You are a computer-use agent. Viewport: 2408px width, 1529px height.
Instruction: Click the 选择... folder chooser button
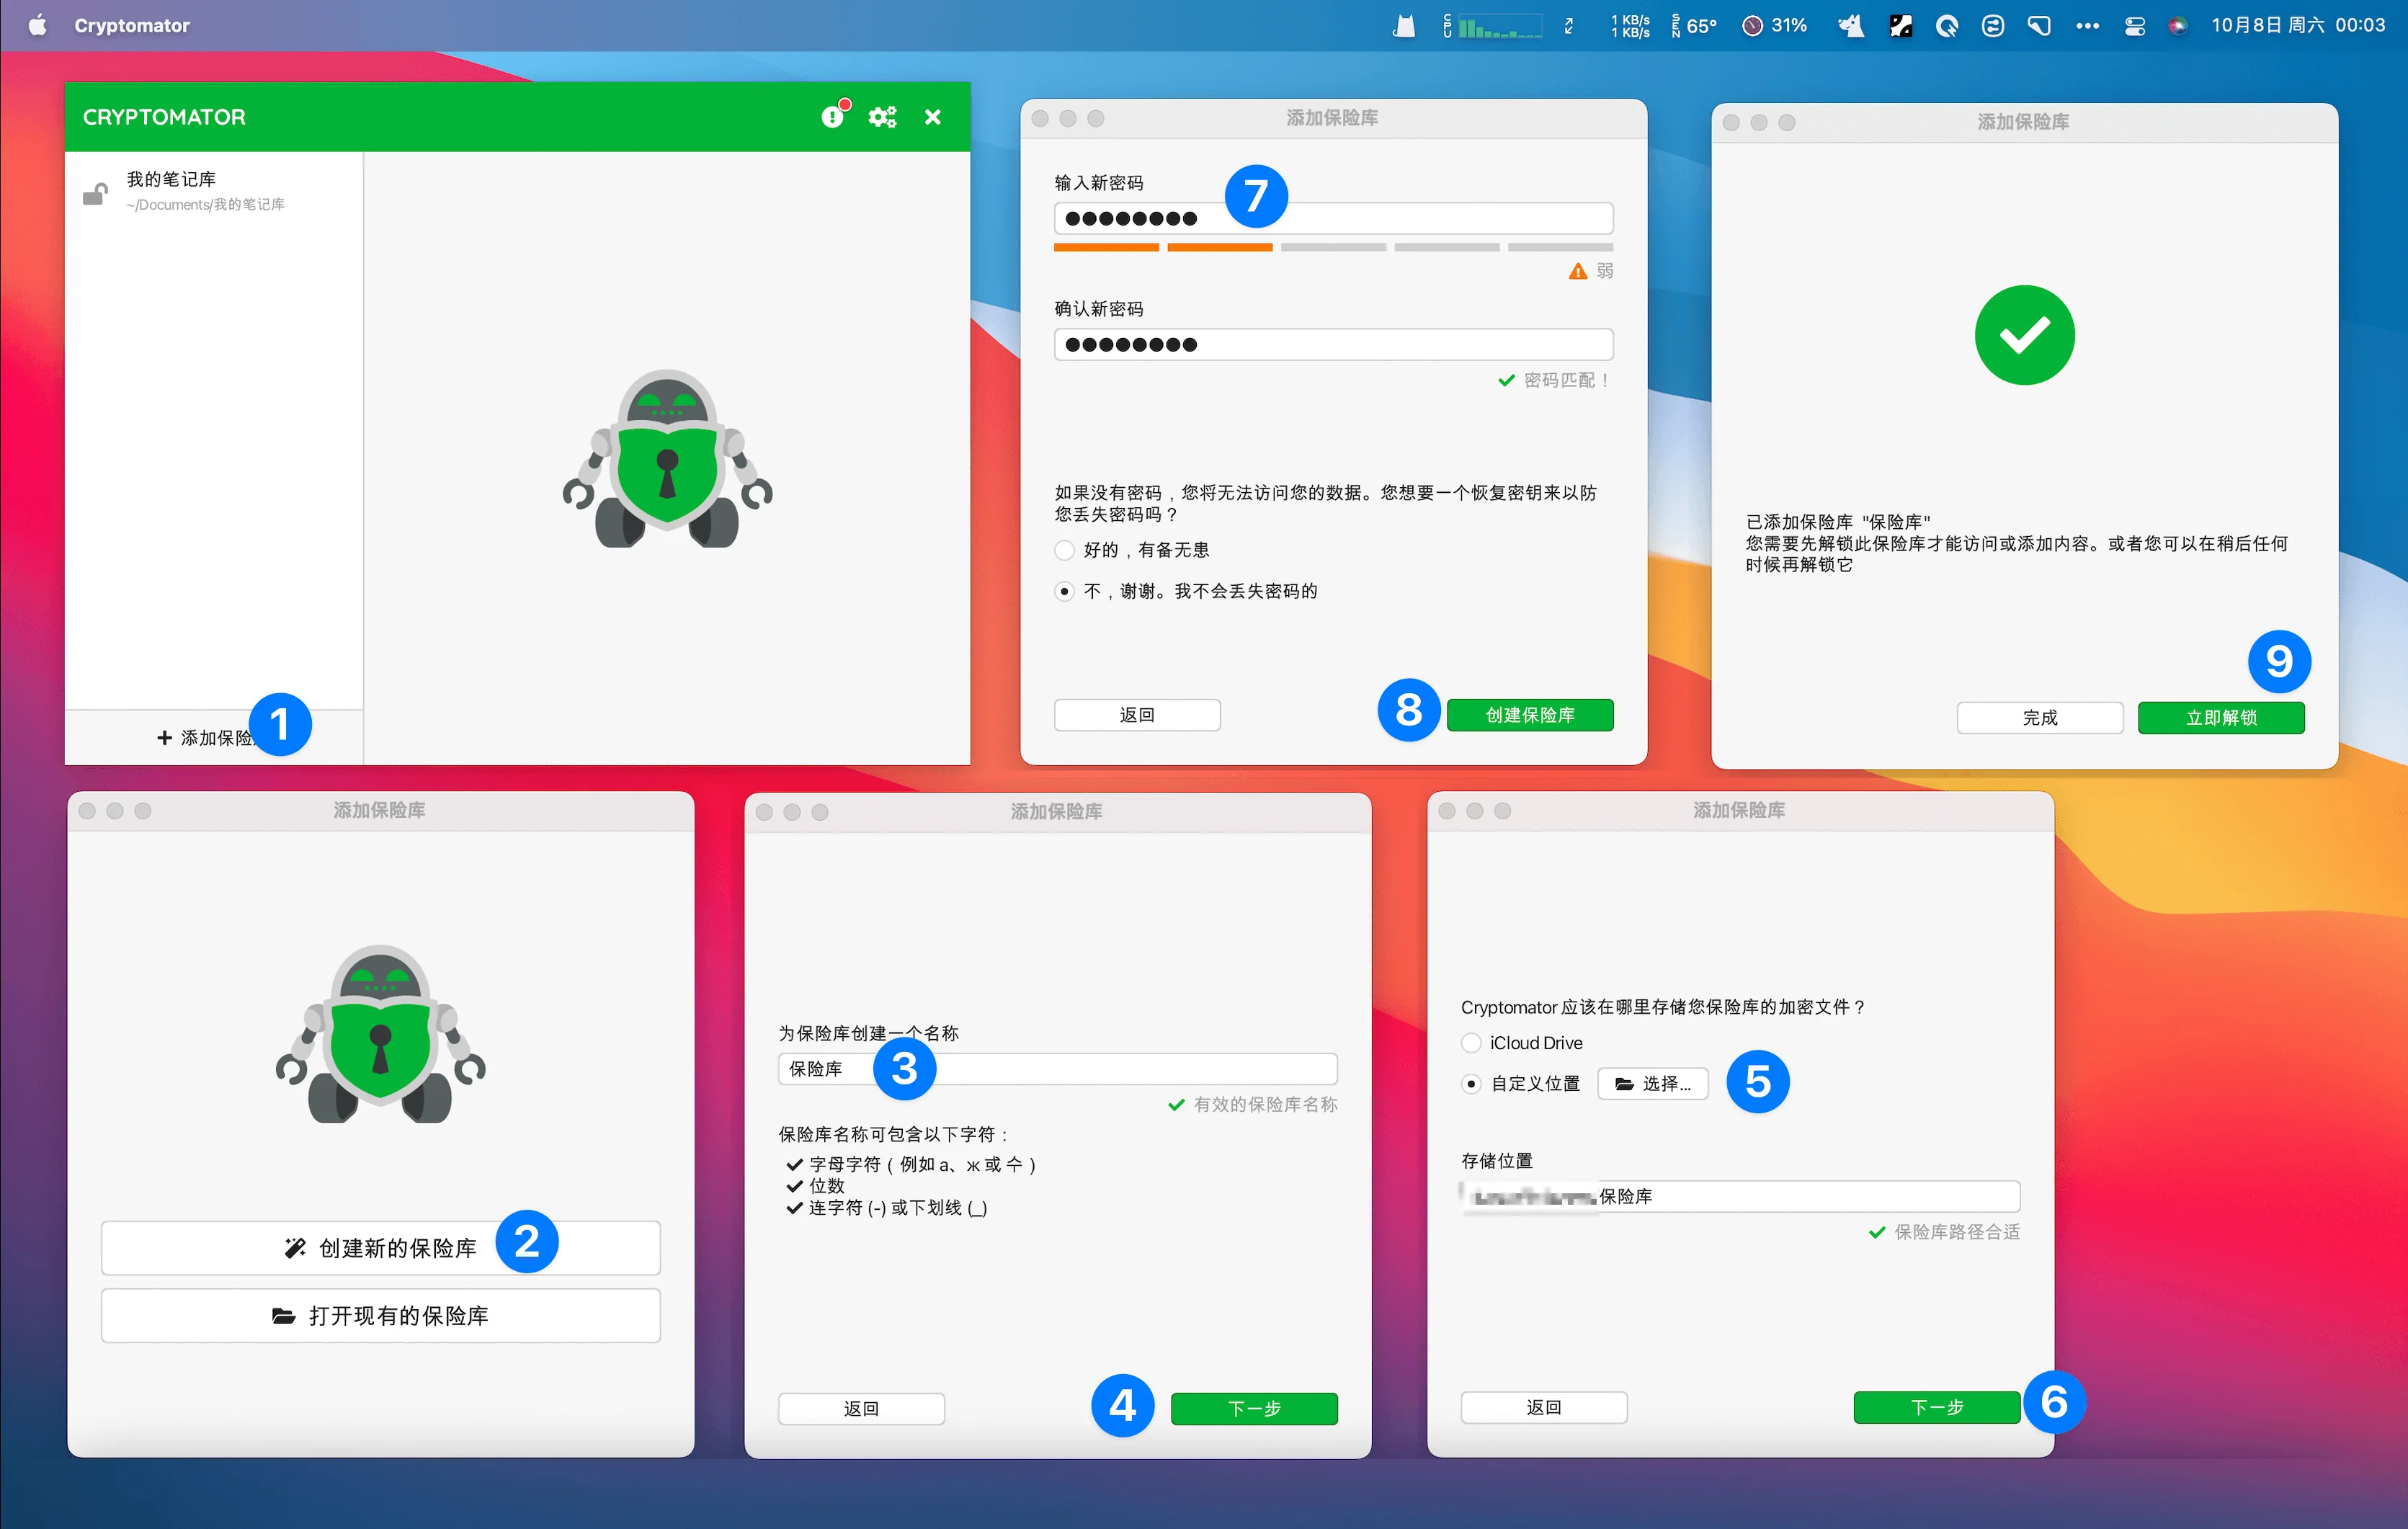point(1653,1084)
